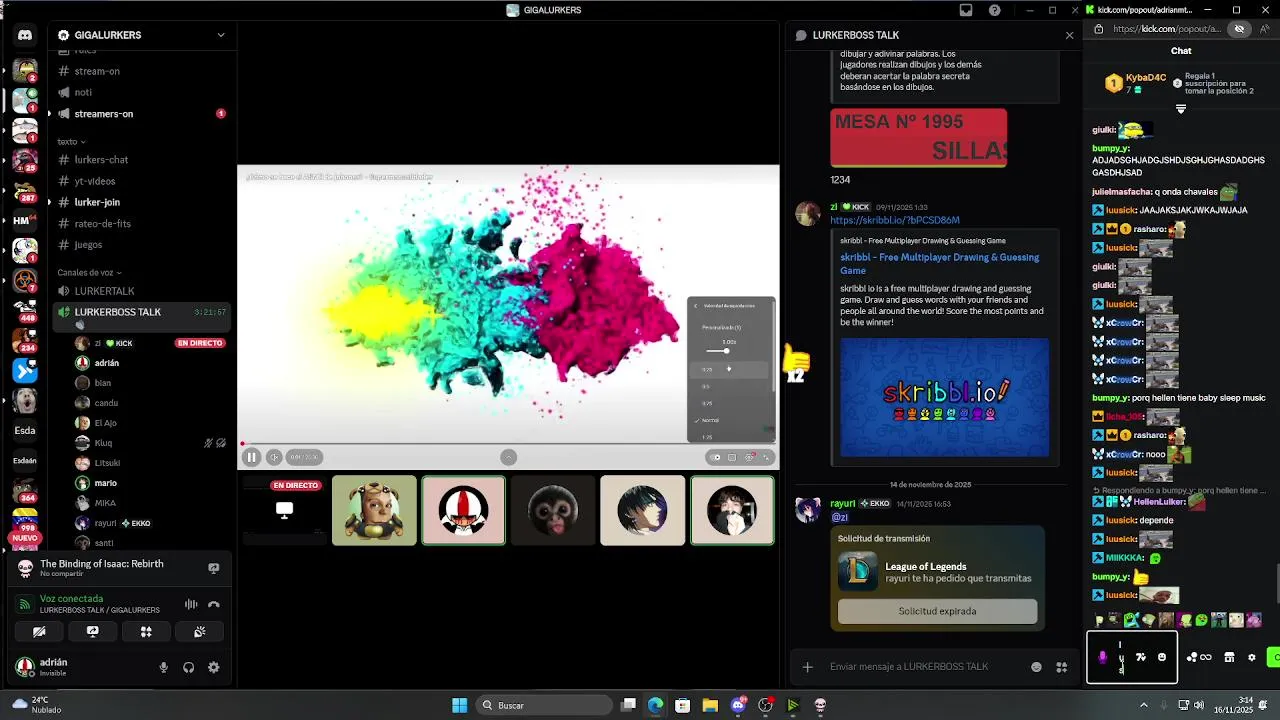Close the LURKERBOSS TALK chat panel
This screenshot has width=1280, height=720.
(x=1069, y=35)
